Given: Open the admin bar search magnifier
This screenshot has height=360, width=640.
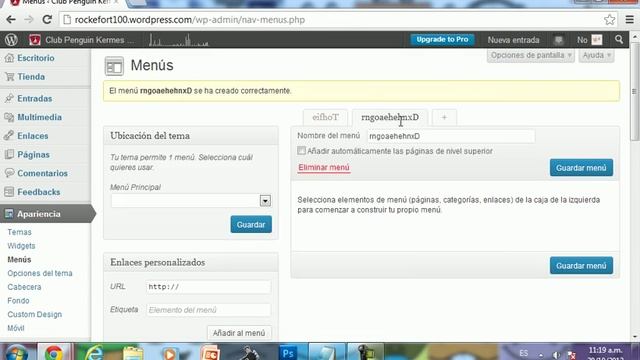Looking at the screenshot, I should pos(619,40).
